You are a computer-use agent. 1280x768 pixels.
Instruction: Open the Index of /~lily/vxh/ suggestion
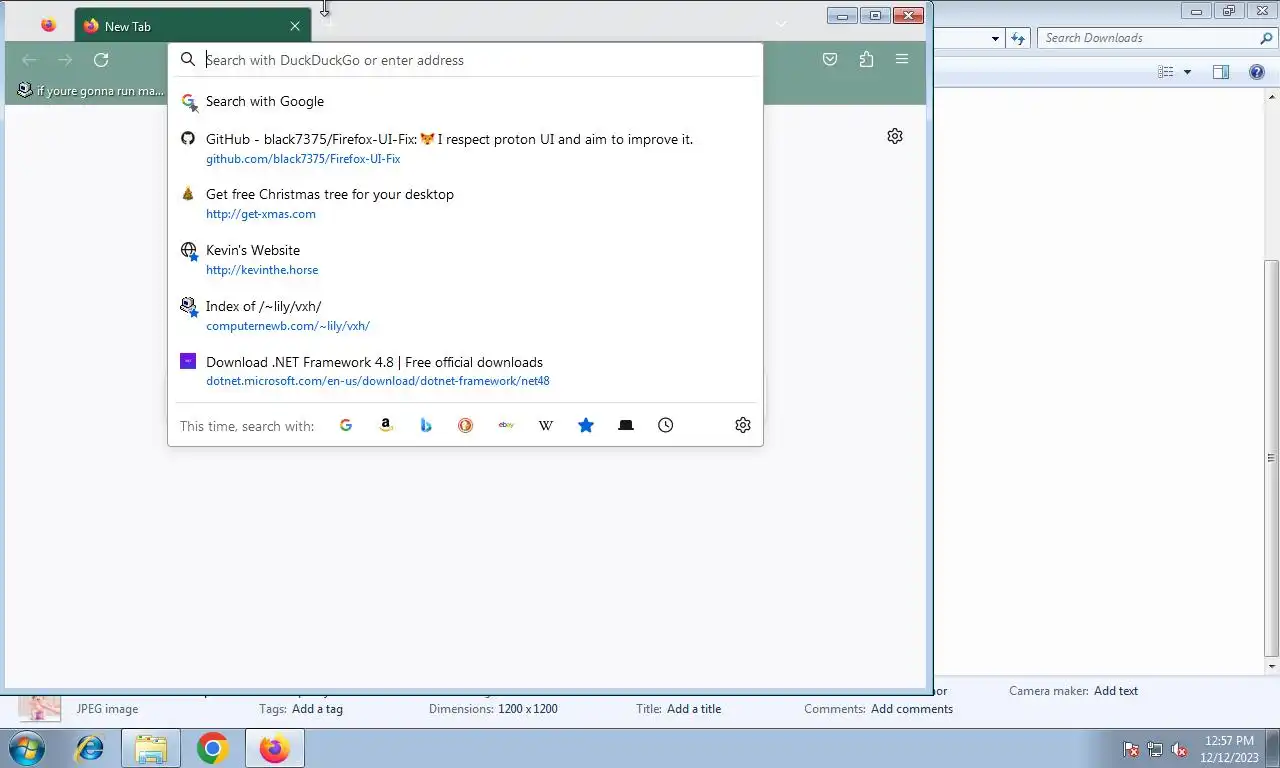[x=465, y=315]
